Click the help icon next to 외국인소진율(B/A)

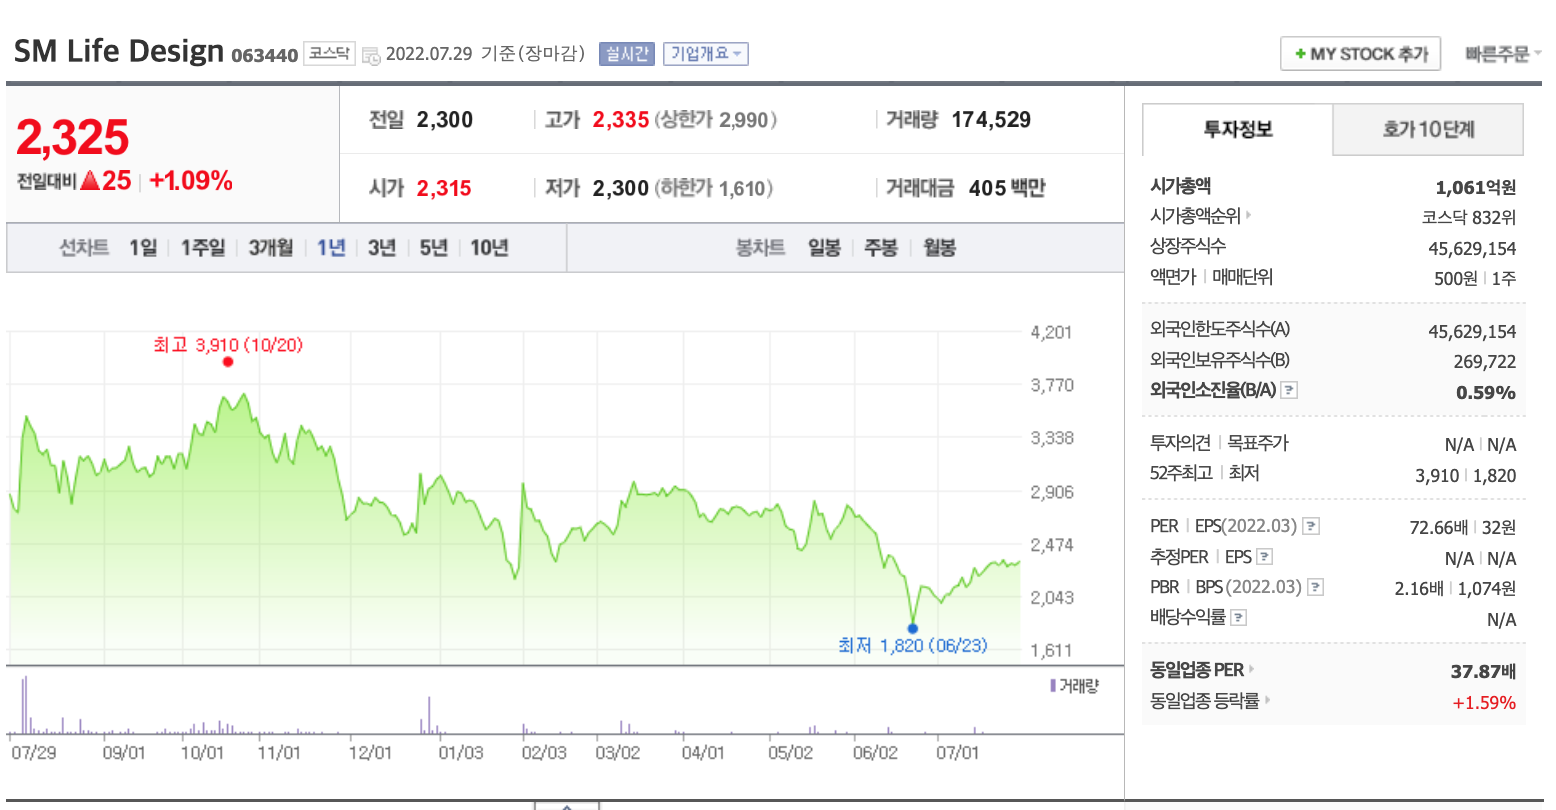[x=1289, y=391]
